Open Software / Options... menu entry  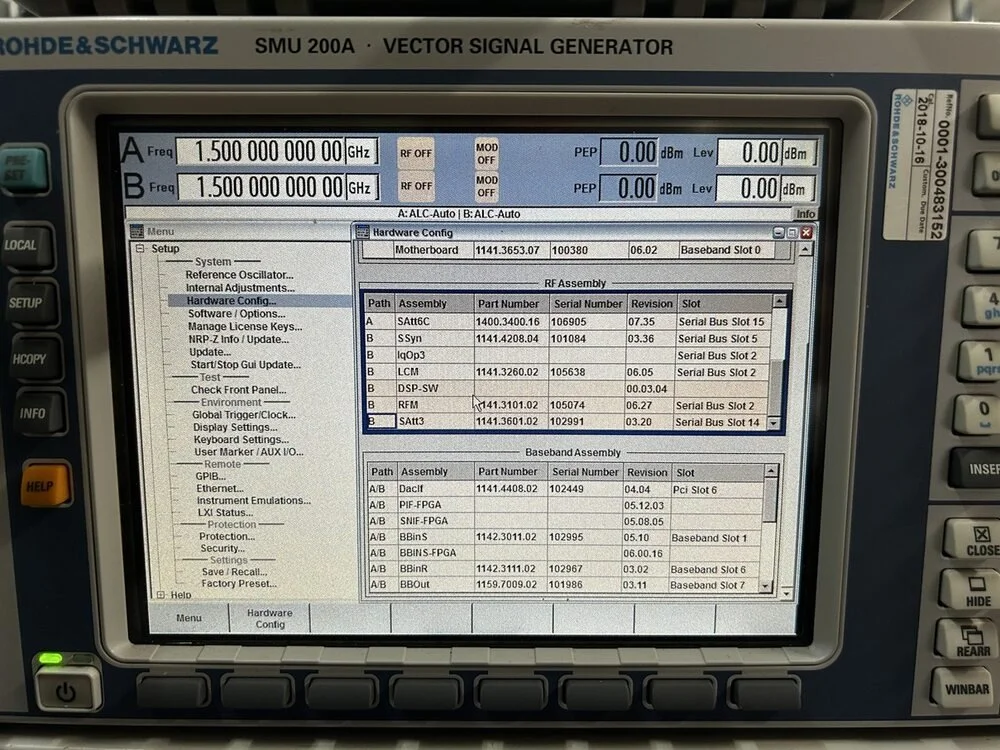237,314
